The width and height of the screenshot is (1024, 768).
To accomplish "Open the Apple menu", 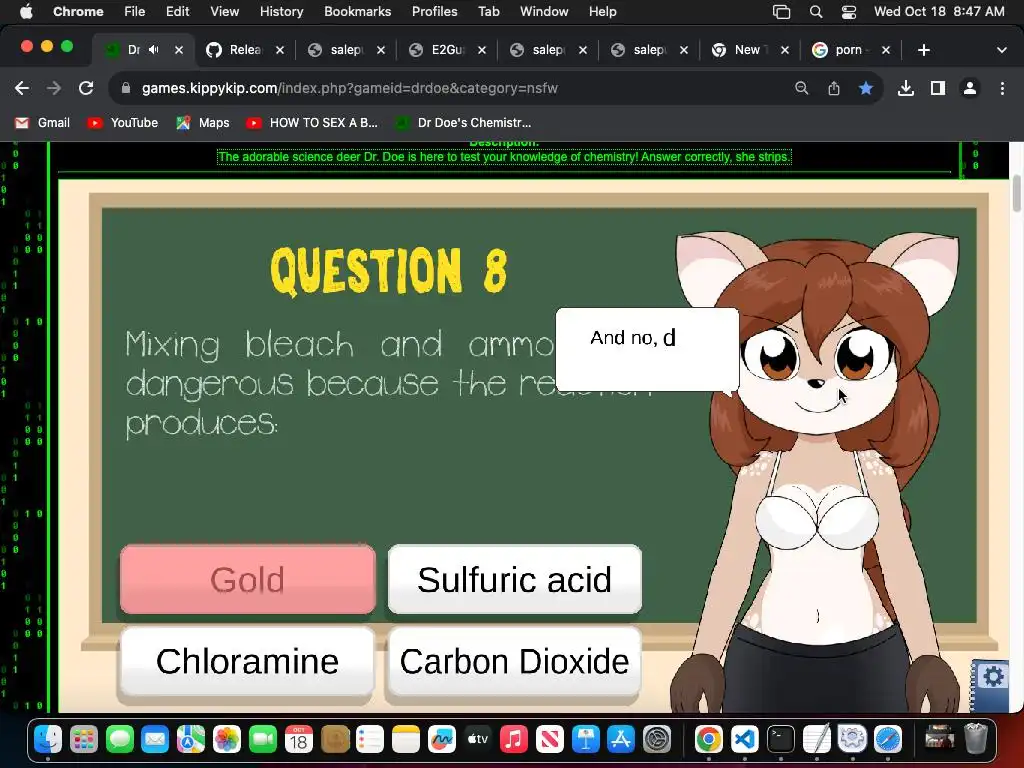I will [x=26, y=12].
